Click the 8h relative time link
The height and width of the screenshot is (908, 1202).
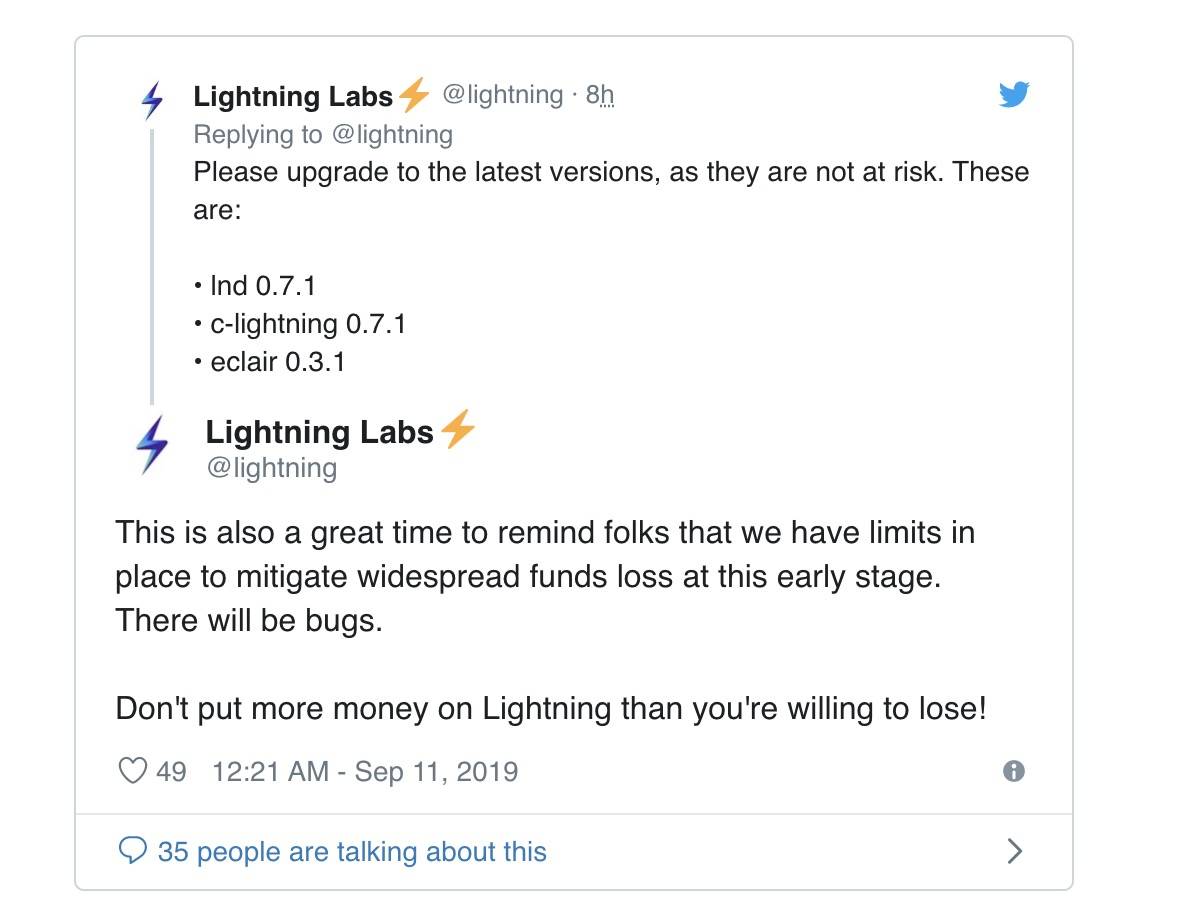pos(599,95)
